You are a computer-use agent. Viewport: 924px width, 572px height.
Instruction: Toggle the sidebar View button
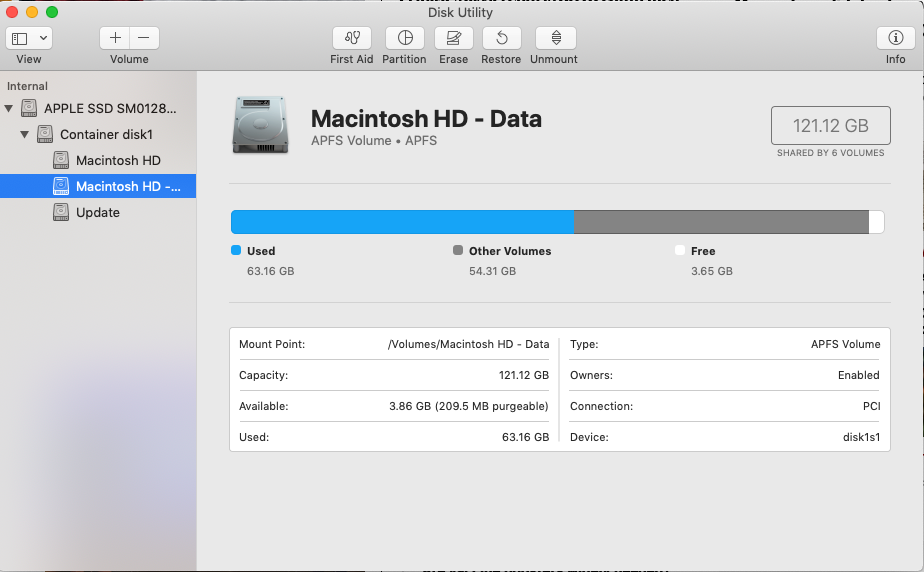coord(20,38)
